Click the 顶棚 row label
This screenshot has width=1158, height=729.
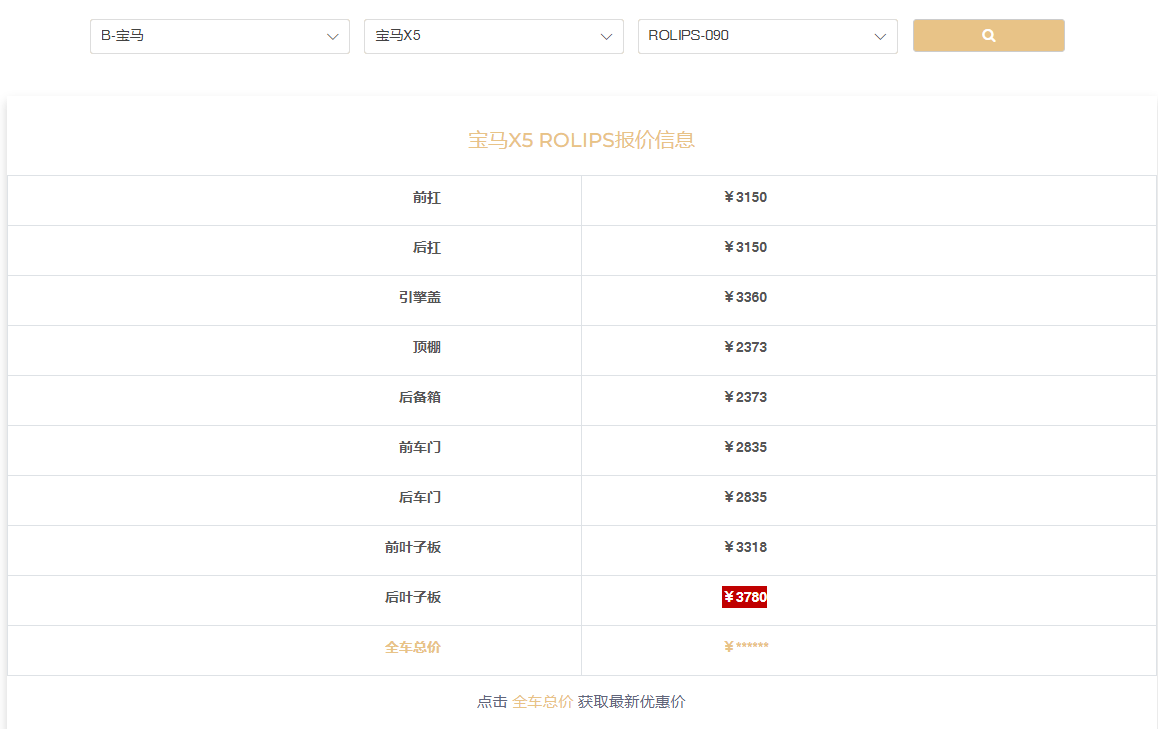click(426, 348)
